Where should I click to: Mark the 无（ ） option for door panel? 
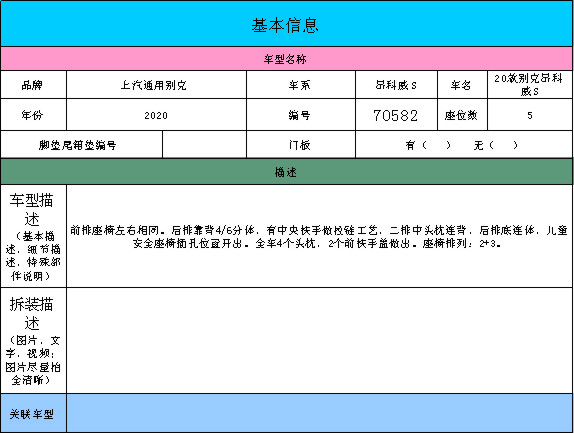click(496, 145)
